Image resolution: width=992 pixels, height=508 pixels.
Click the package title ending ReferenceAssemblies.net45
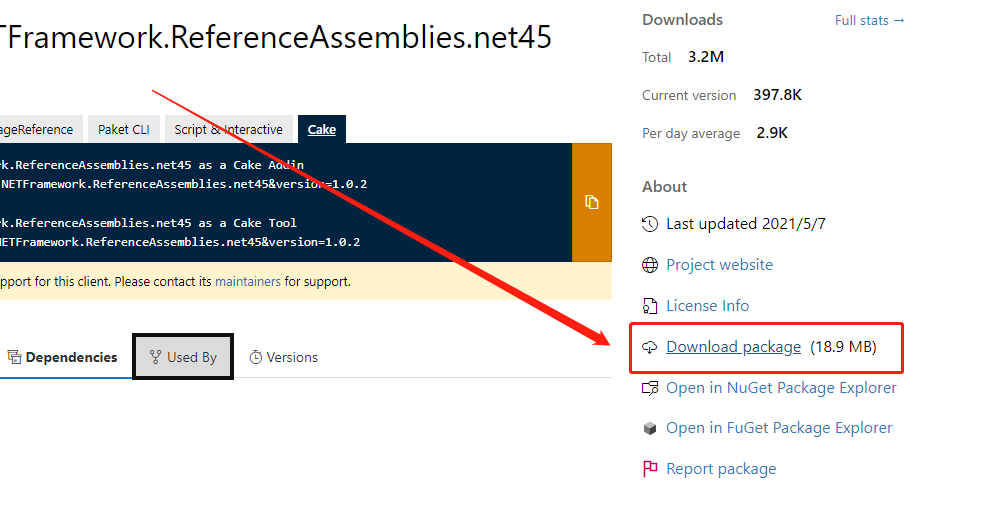(275, 37)
